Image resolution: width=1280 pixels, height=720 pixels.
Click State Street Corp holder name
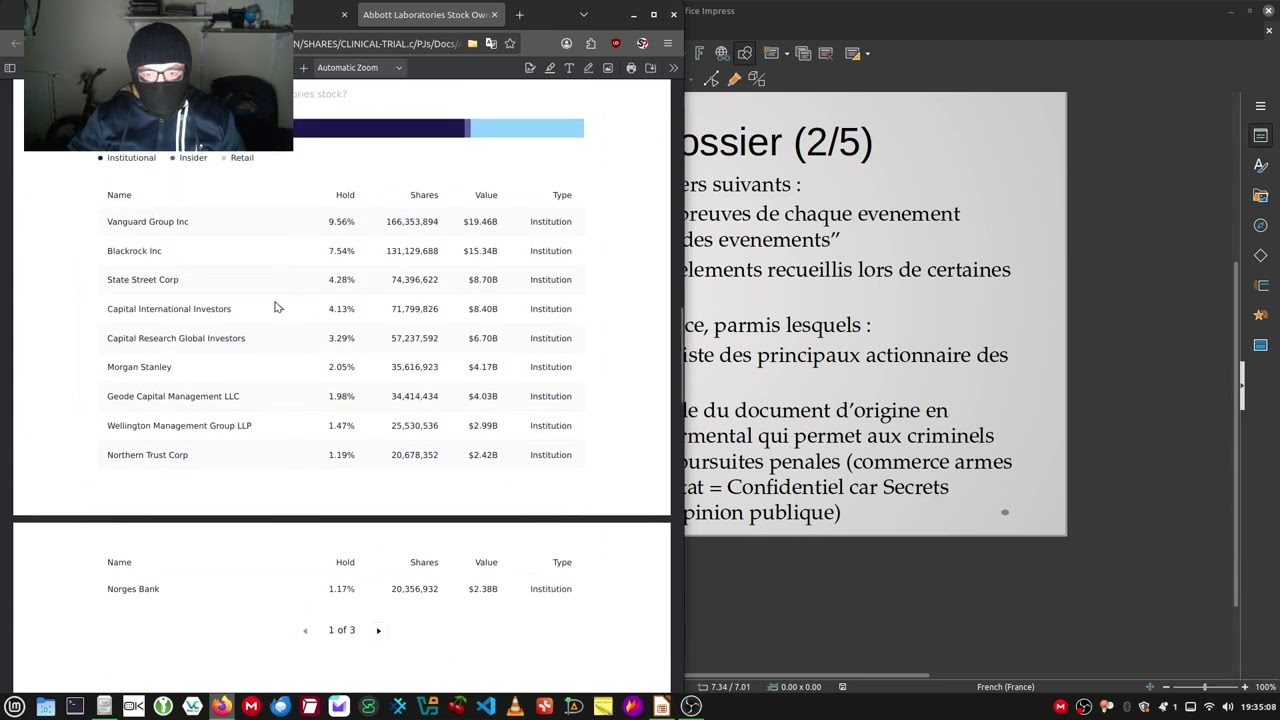coord(142,280)
